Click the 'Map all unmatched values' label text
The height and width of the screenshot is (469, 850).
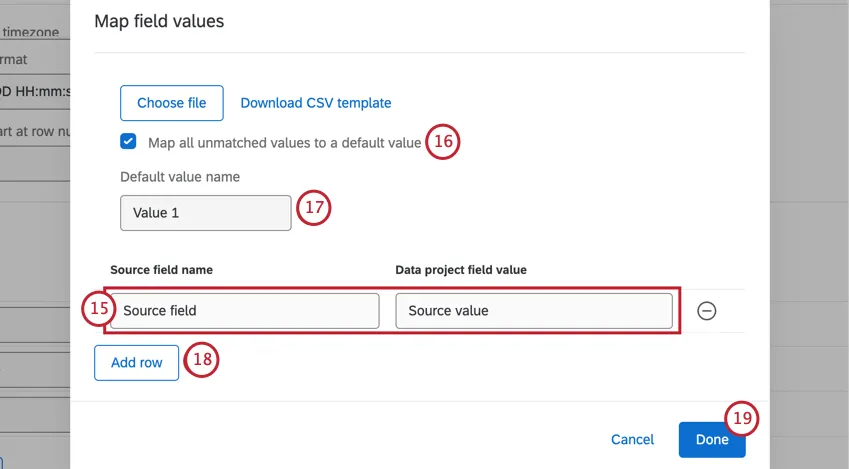click(284, 143)
